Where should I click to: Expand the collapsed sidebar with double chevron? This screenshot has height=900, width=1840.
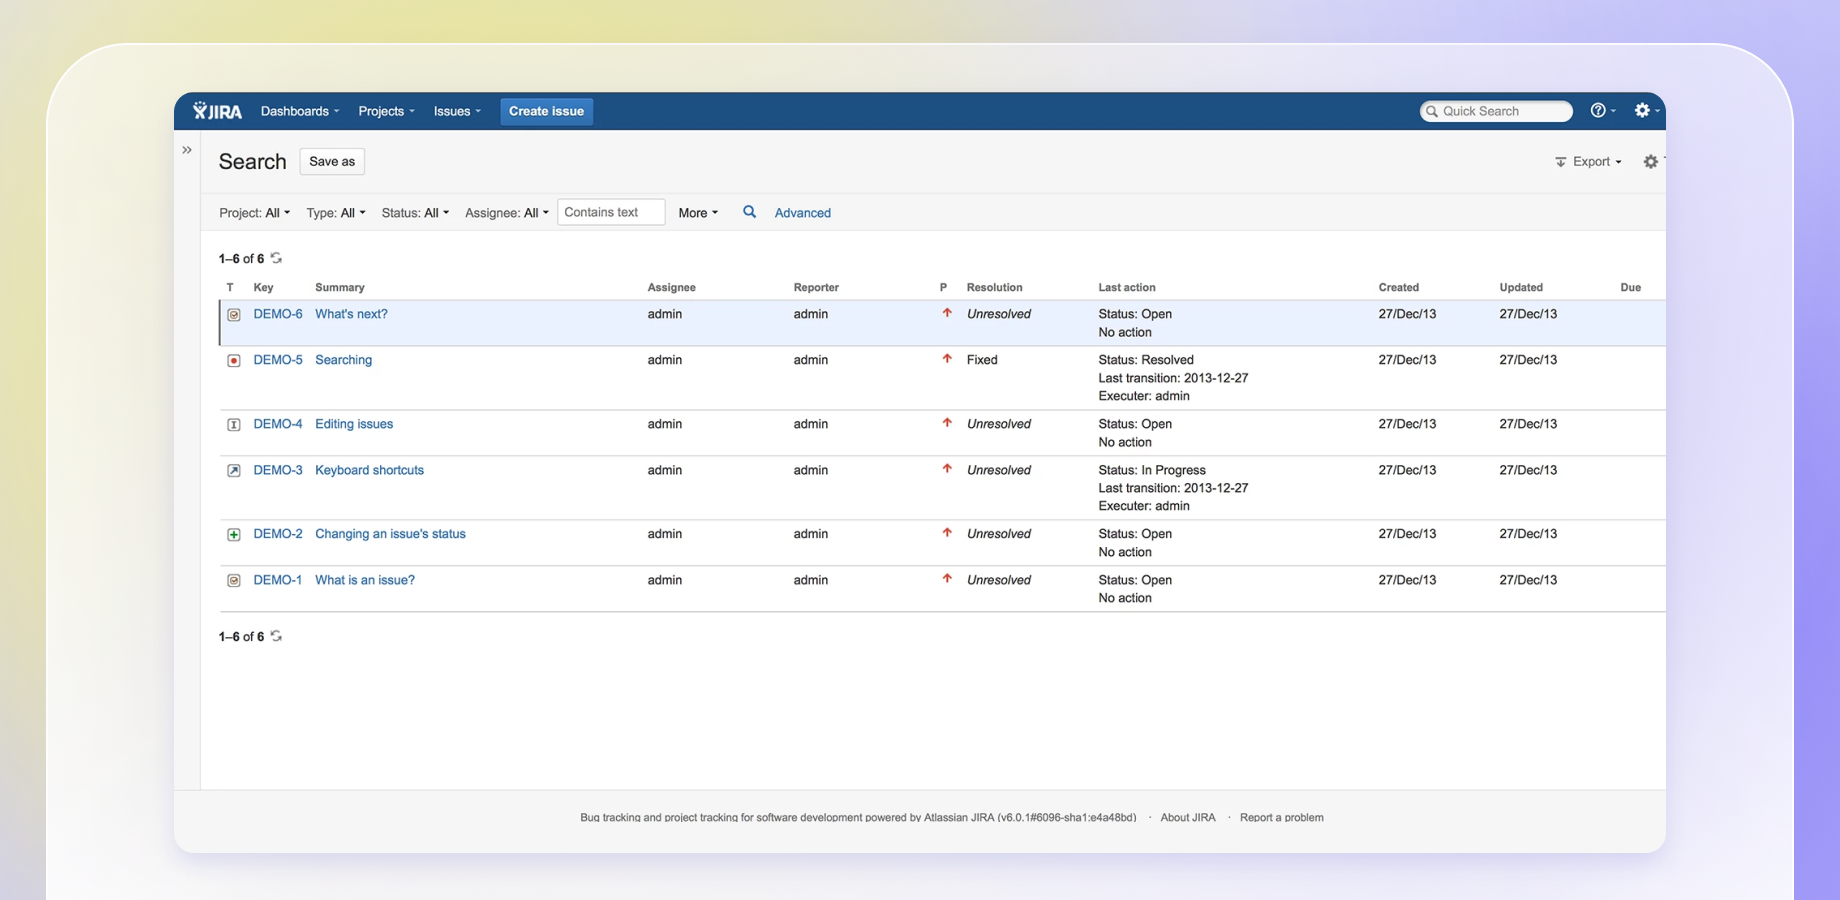187,150
